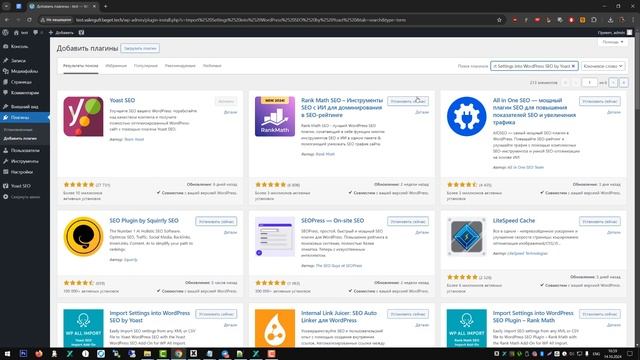The height and width of the screenshot is (360, 640).
Task: Click the RankMath plugin thumbnail
Action: pos(275,116)
